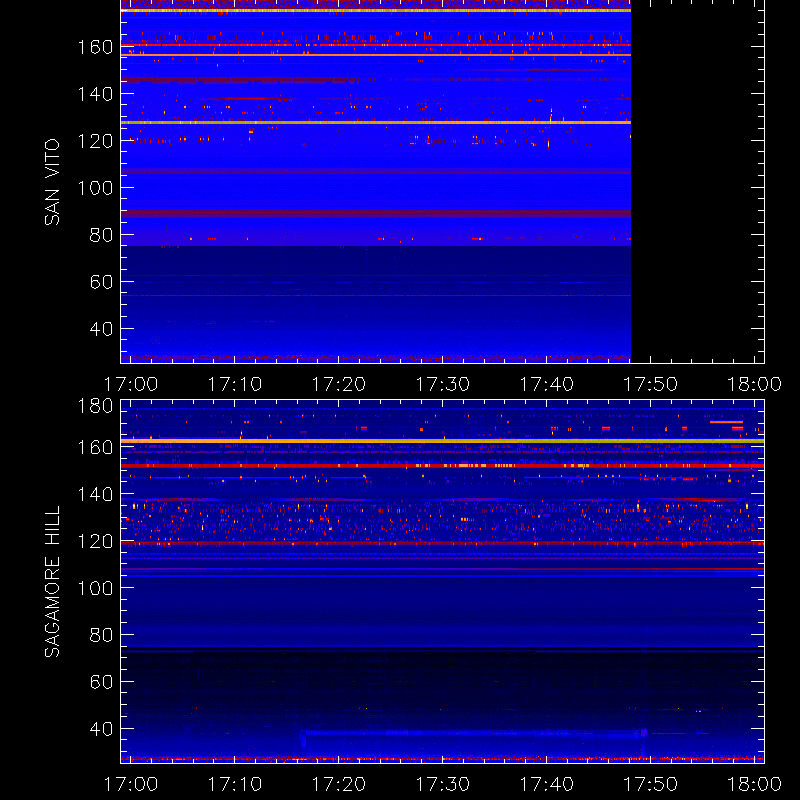The image size is (800, 800).
Task: Pick the 40 tick label on Sagamore Hill axis
Action: 101,729
